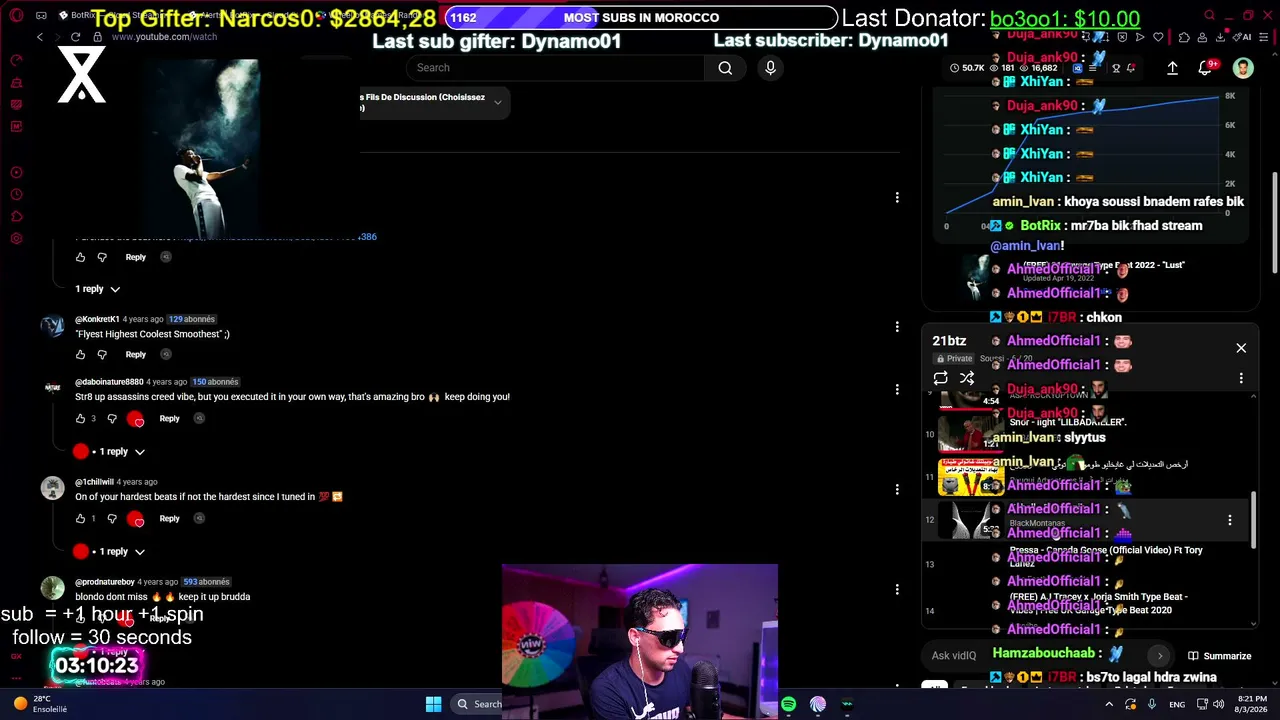Open options menu for @prodnatureboy comment
The height and width of the screenshot is (720, 1280).
(x=897, y=589)
